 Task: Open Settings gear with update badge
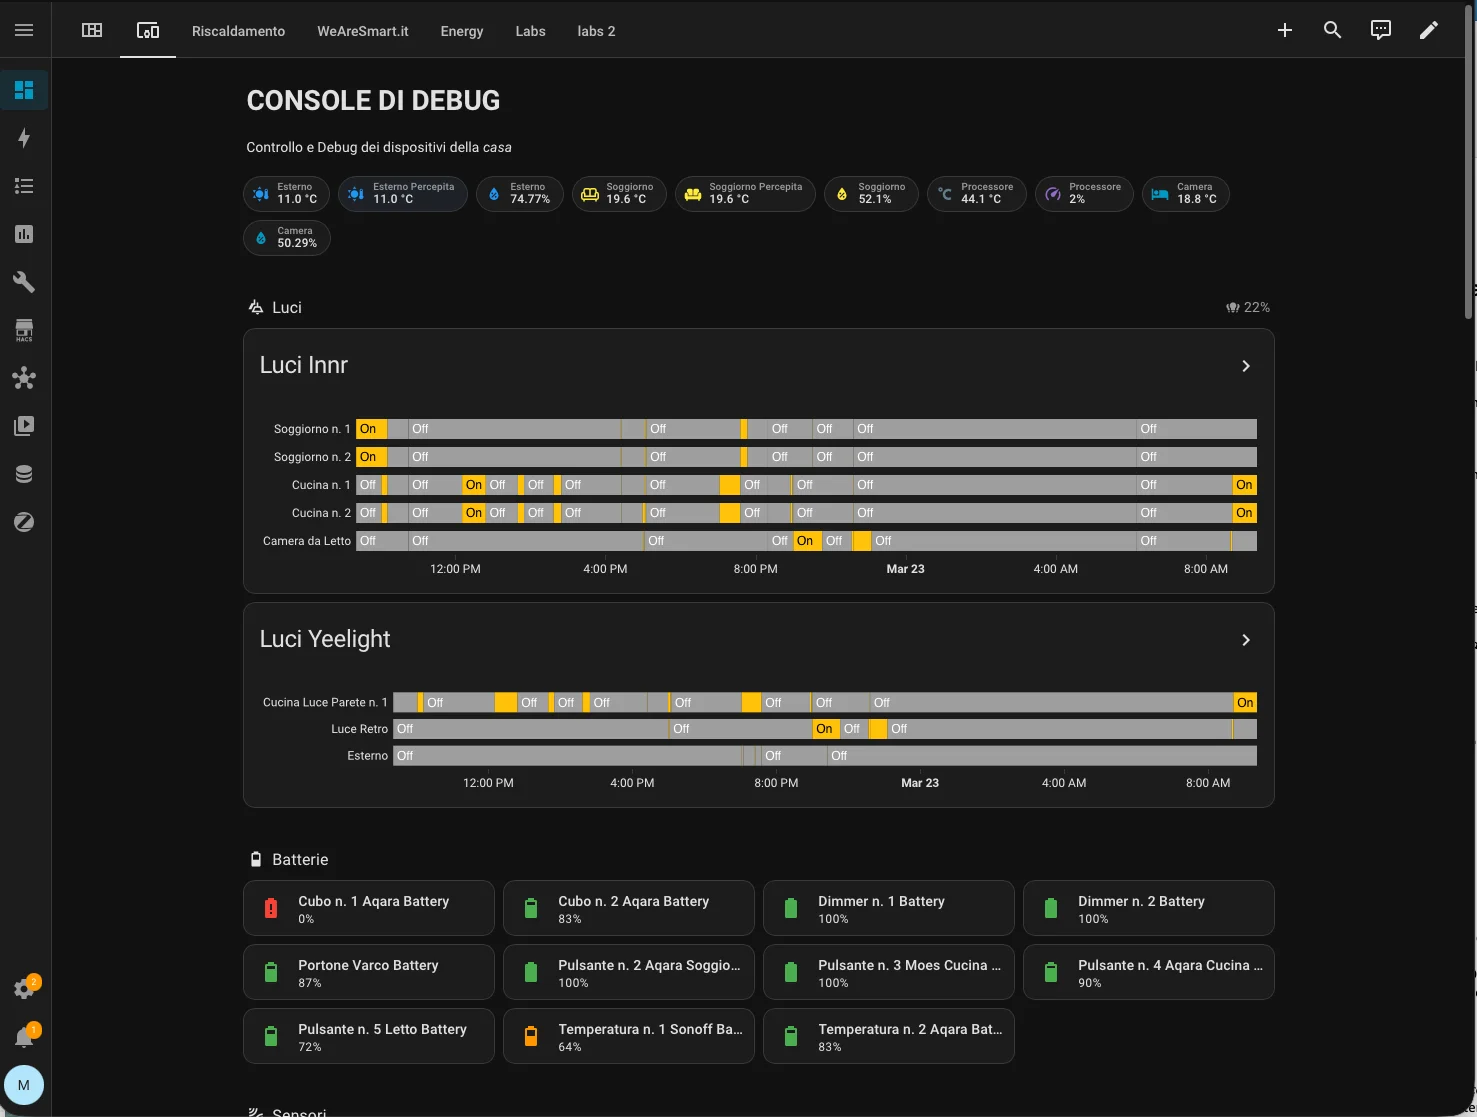point(24,989)
